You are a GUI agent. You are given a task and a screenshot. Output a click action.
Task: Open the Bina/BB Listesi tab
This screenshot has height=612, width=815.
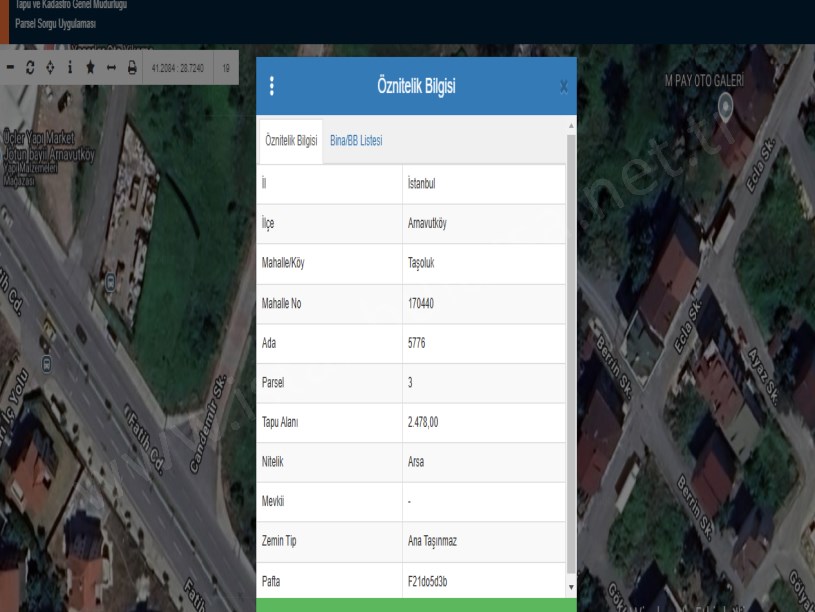pyautogui.click(x=356, y=141)
